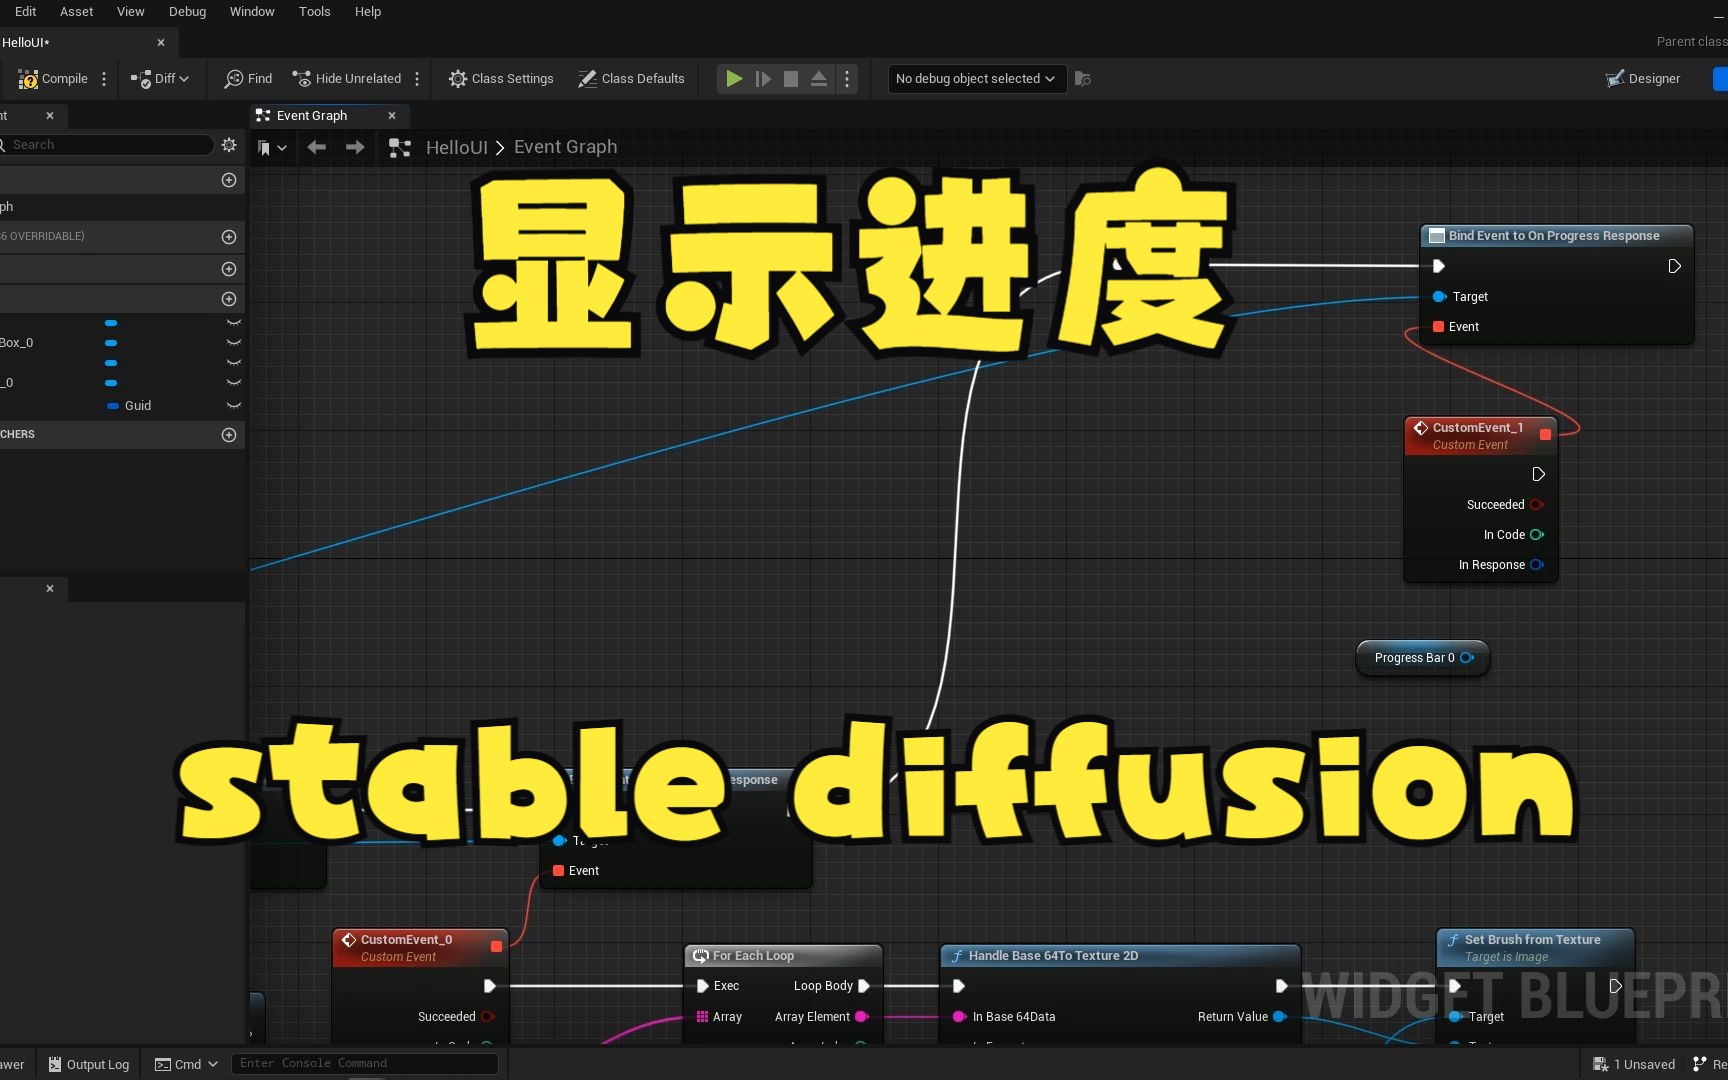The image size is (1728, 1080).
Task: Click red Event pin on Bind Event node
Action: 1438,327
